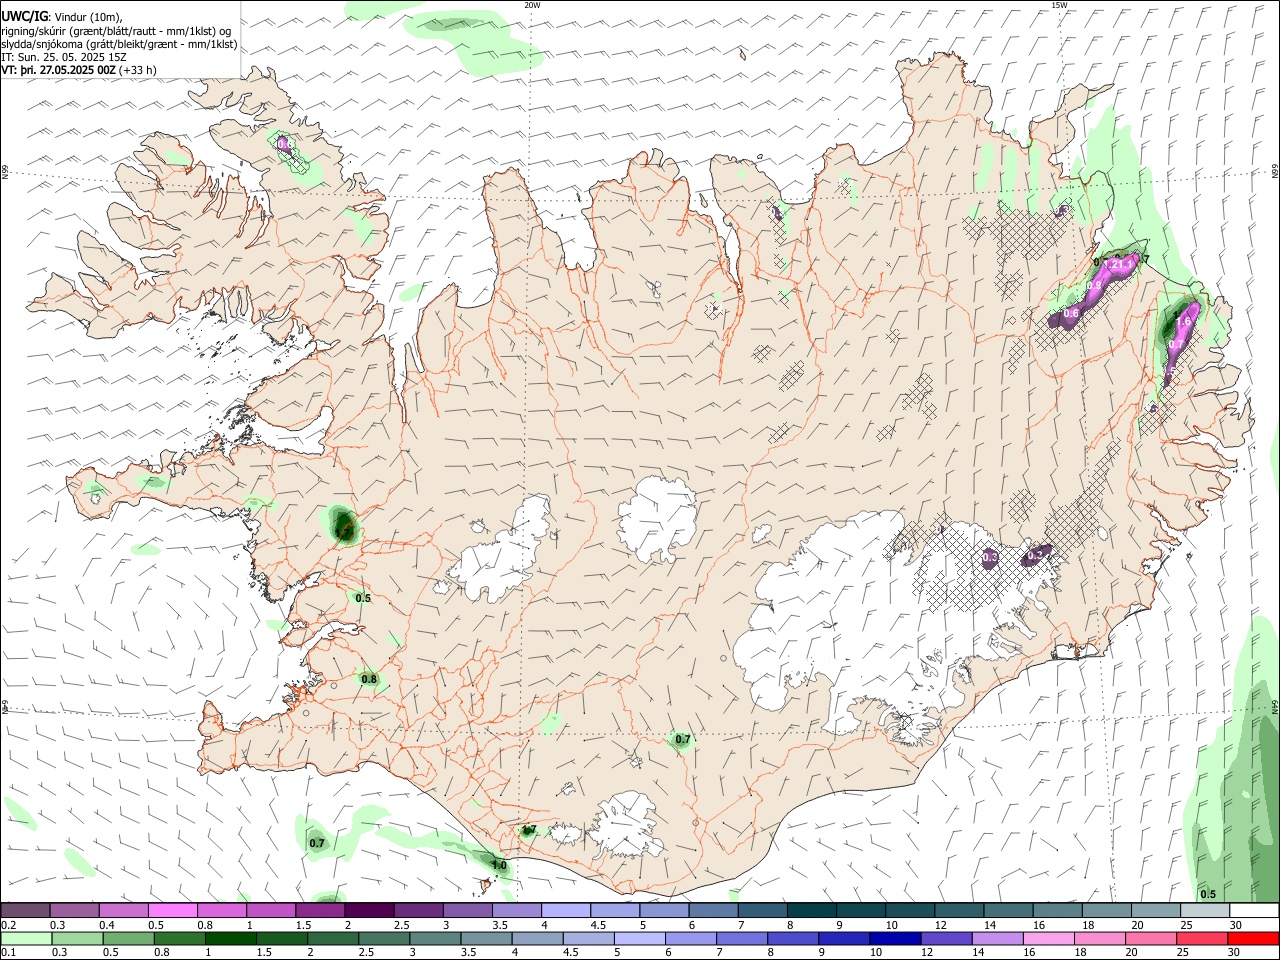1280x960 pixels.
Task: Pick the 12 indigo-purple swatch in the lower scale
Action: (x=947, y=938)
